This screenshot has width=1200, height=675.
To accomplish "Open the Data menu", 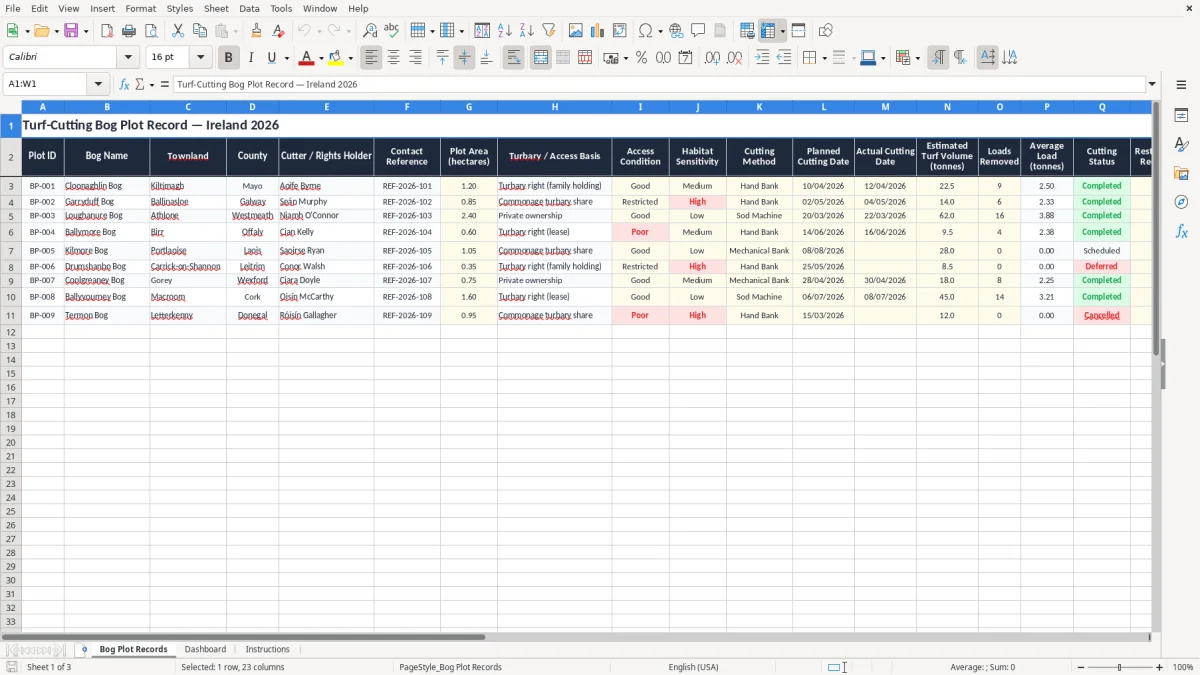I will coord(249,8).
